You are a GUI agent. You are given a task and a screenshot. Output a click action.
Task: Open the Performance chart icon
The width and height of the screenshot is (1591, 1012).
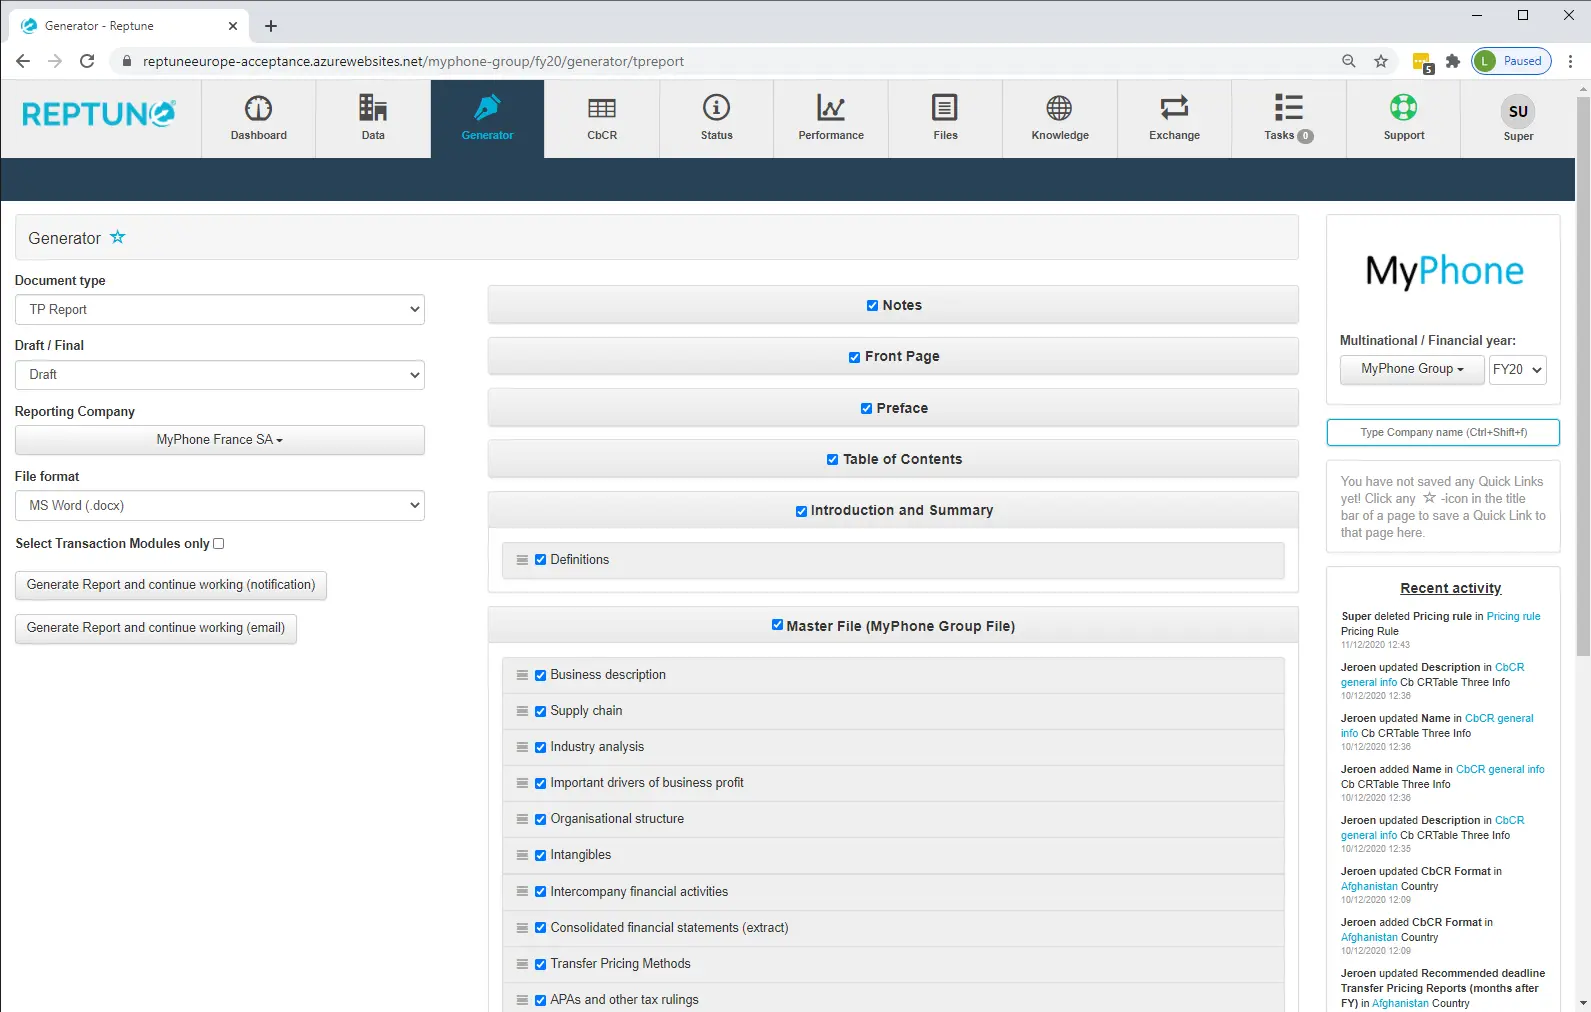point(831,107)
